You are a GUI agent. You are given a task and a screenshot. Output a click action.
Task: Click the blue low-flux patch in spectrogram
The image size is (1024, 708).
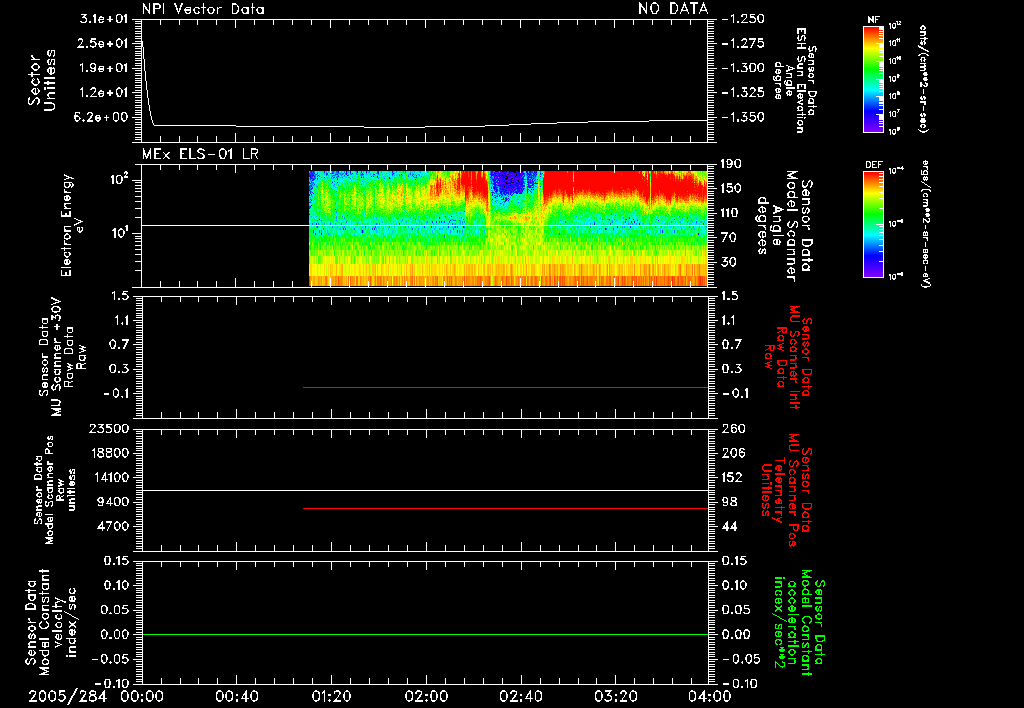(x=513, y=181)
